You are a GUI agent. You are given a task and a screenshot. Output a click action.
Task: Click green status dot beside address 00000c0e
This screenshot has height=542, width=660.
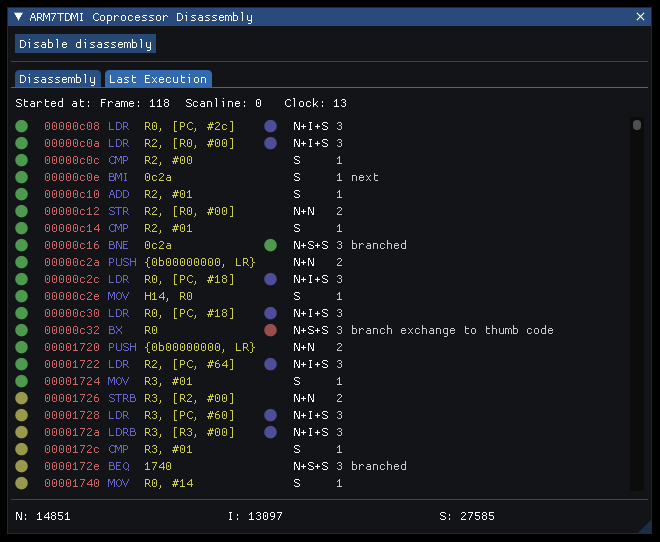(x=21, y=177)
